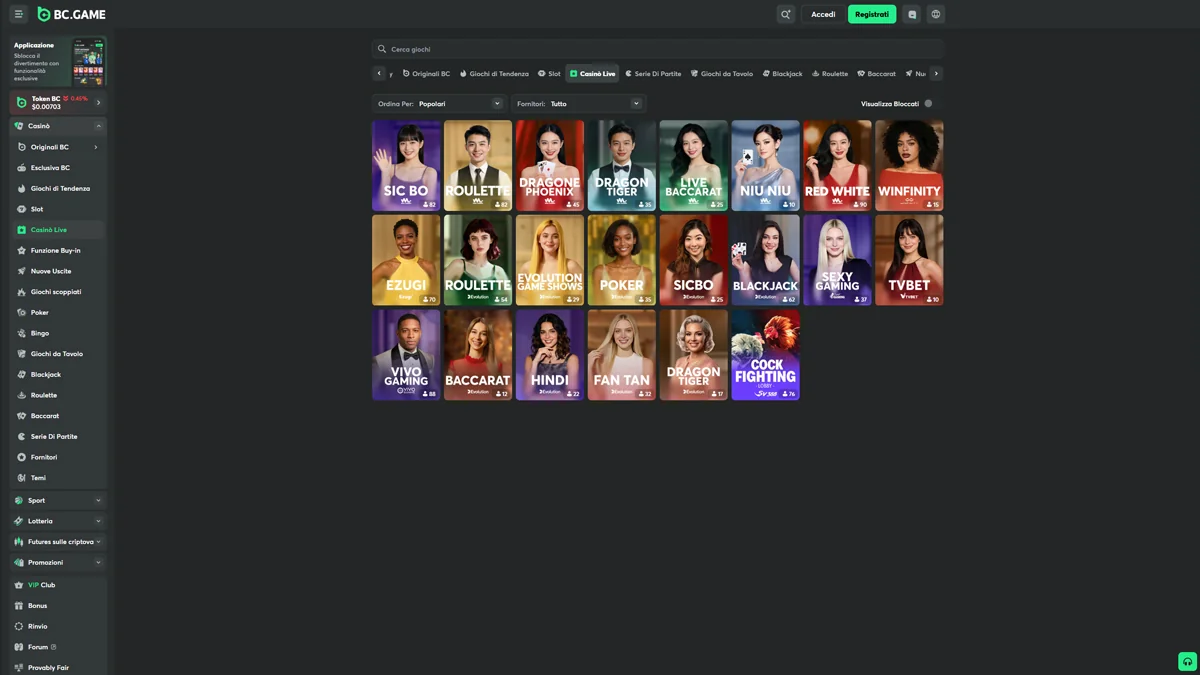
Task: Open the TVBet game thumbnail
Action: pyautogui.click(x=909, y=260)
